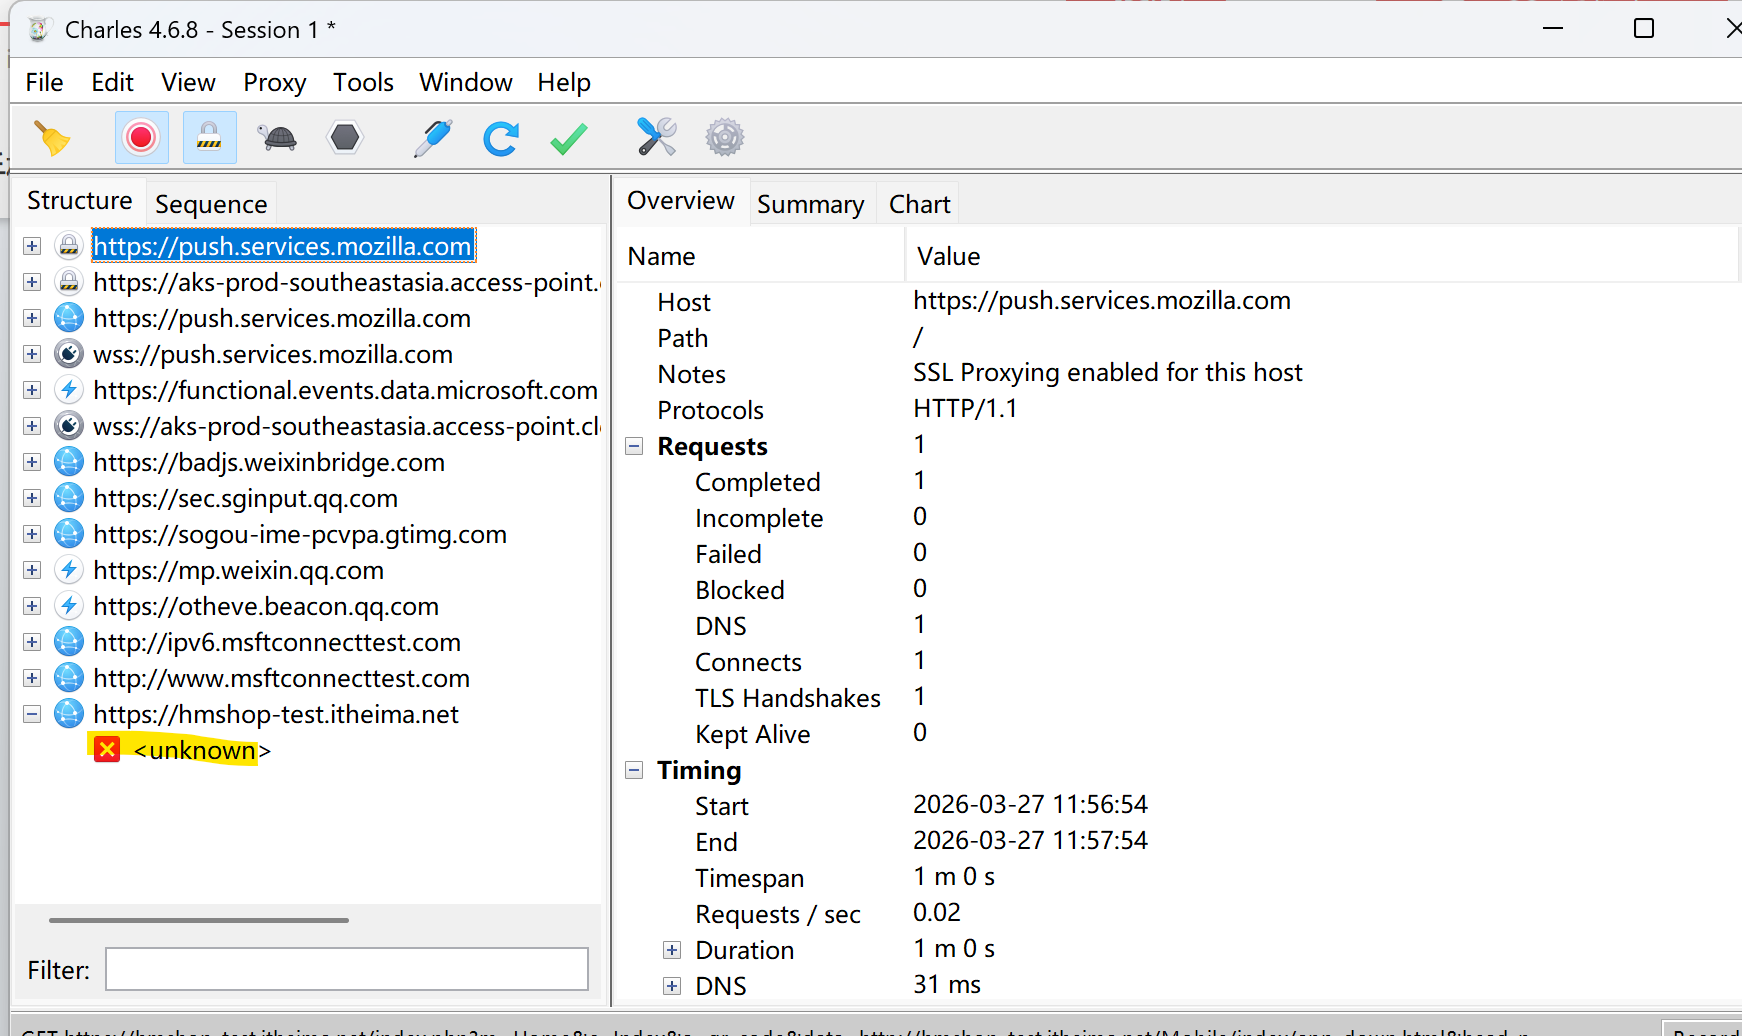The height and width of the screenshot is (1036, 1742).
Task: Click websocket icon of wss://aks-prod-southeastasia host
Action: point(69,426)
